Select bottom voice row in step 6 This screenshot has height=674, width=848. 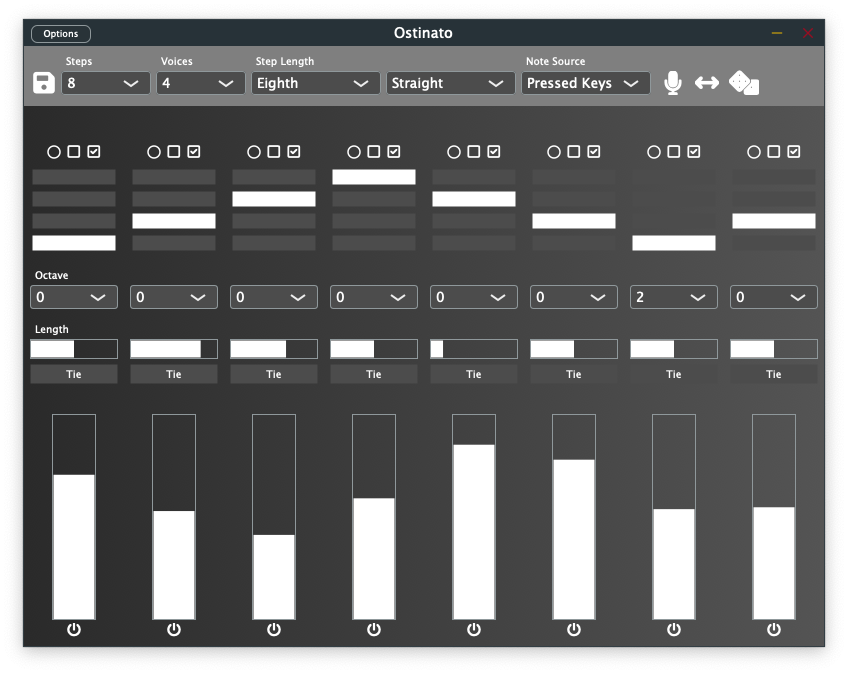point(574,243)
